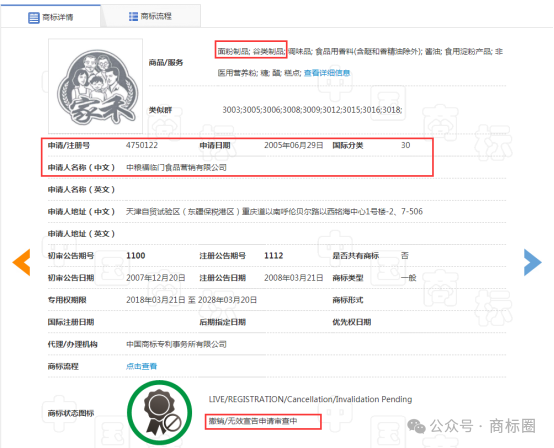554x448 pixels.
Task: Open the 点击查看 trademark process link
Action: [x=141, y=366]
